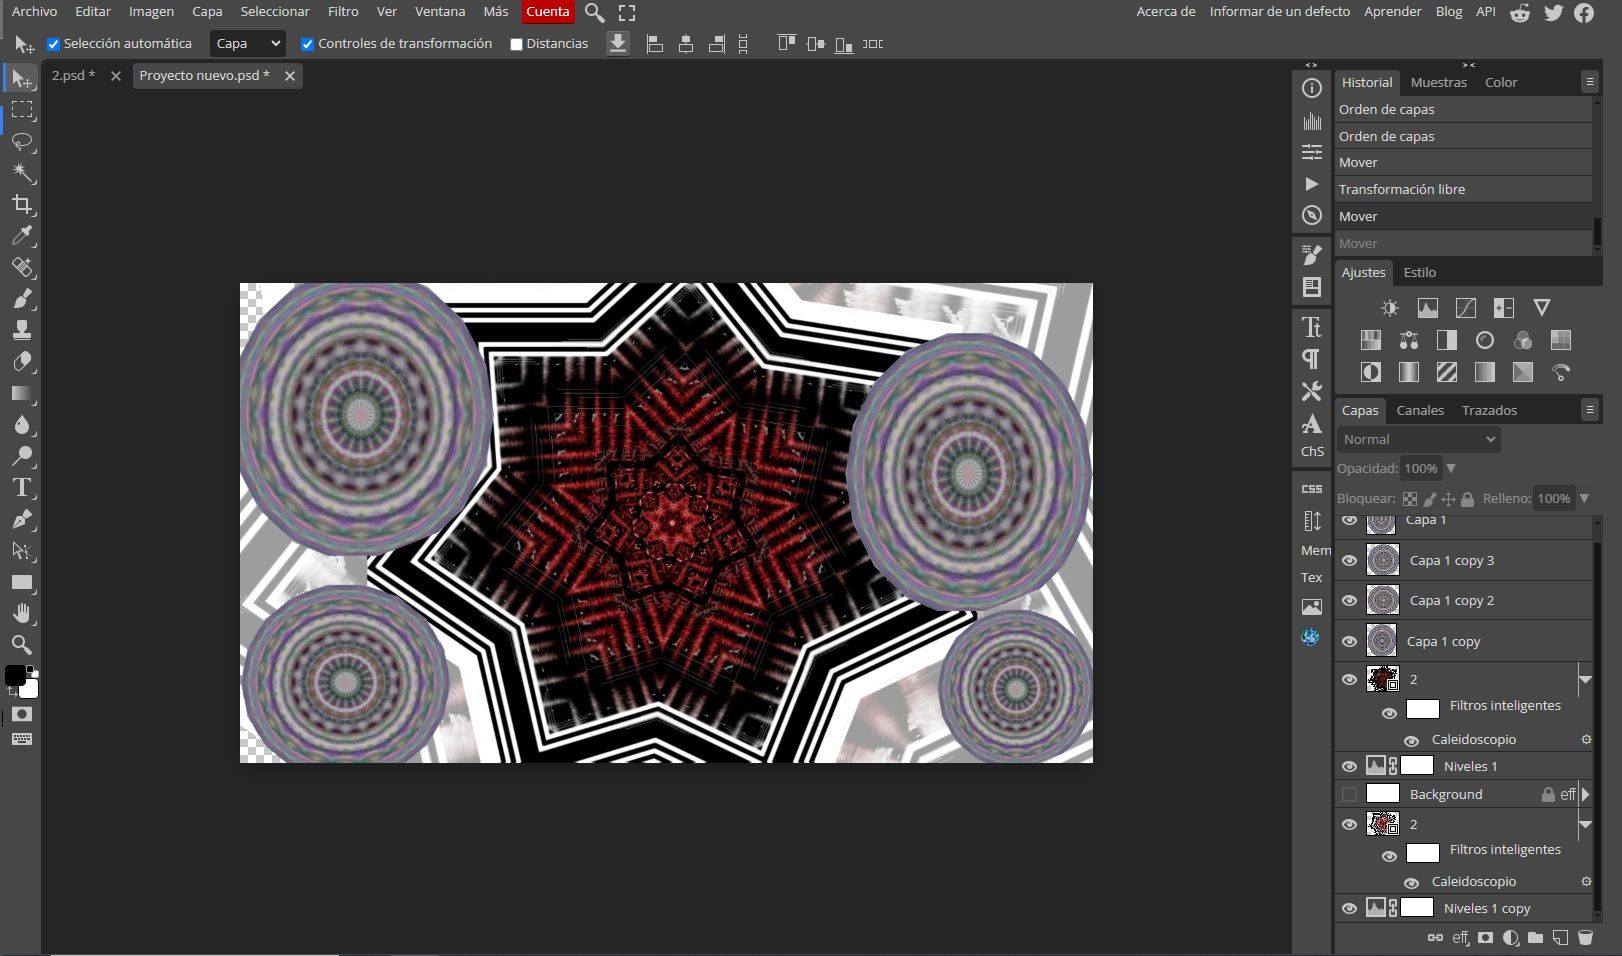
Task: Open the Filtro menu
Action: [x=343, y=12]
